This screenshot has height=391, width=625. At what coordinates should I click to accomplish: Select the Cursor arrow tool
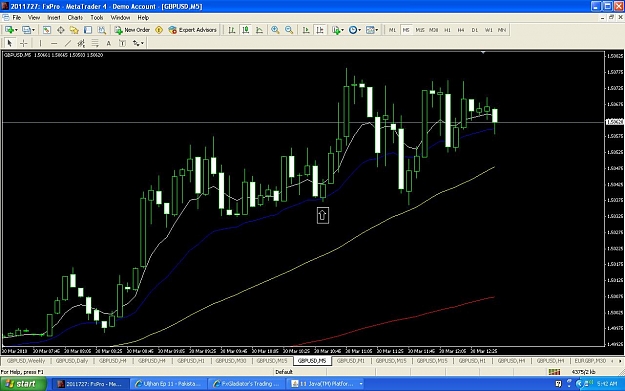(10, 43)
